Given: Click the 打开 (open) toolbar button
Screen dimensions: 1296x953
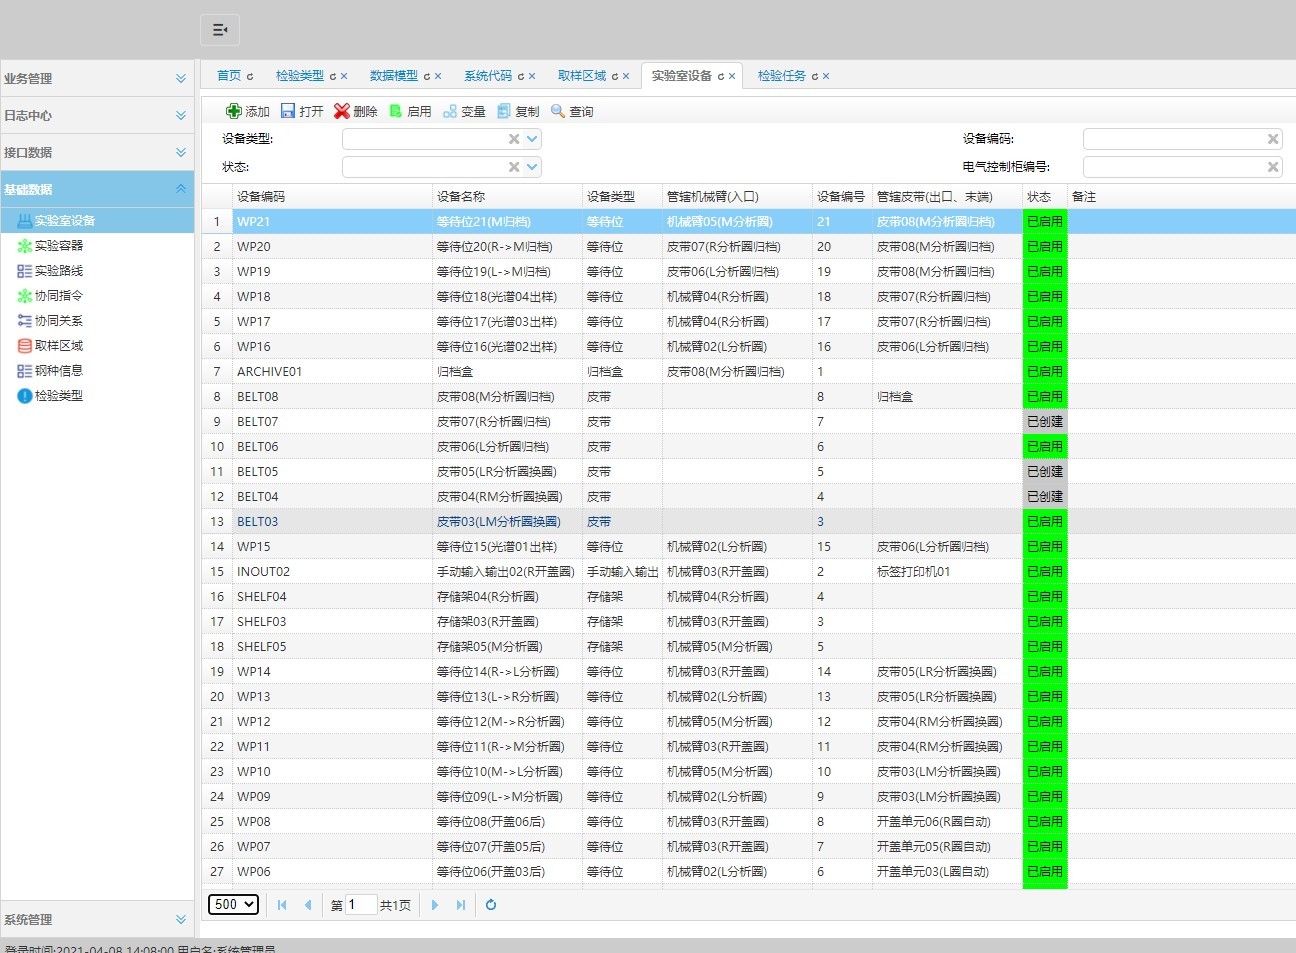Looking at the screenshot, I should (x=302, y=111).
